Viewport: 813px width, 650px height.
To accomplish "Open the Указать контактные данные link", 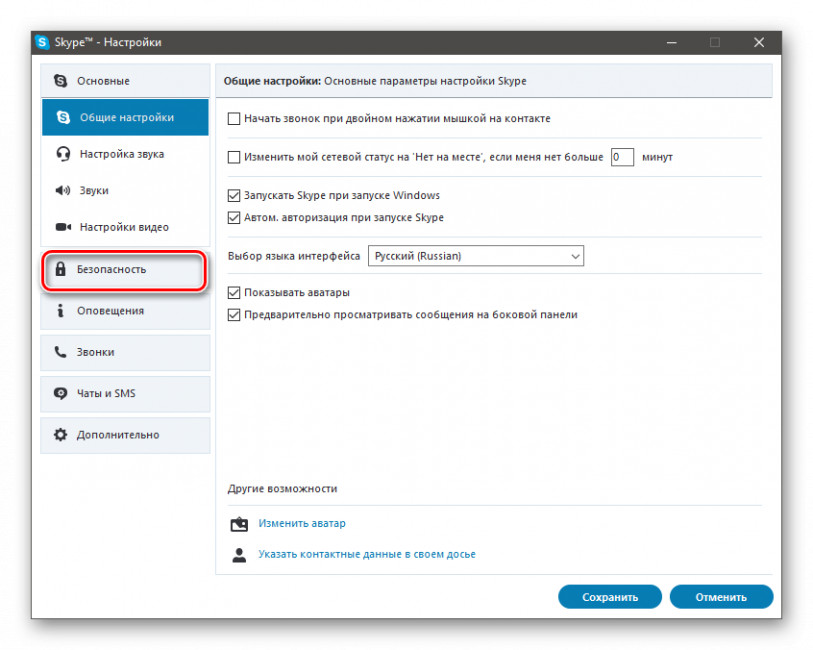I will pyautogui.click(x=366, y=554).
